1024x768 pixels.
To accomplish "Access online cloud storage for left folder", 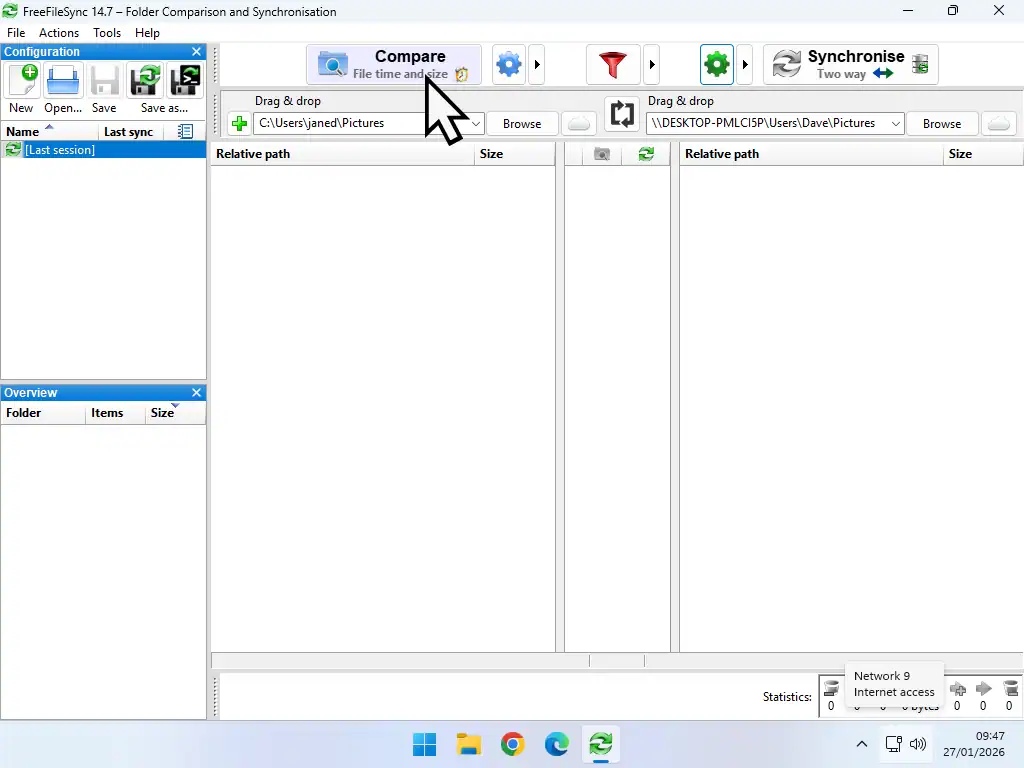I will pos(578,123).
